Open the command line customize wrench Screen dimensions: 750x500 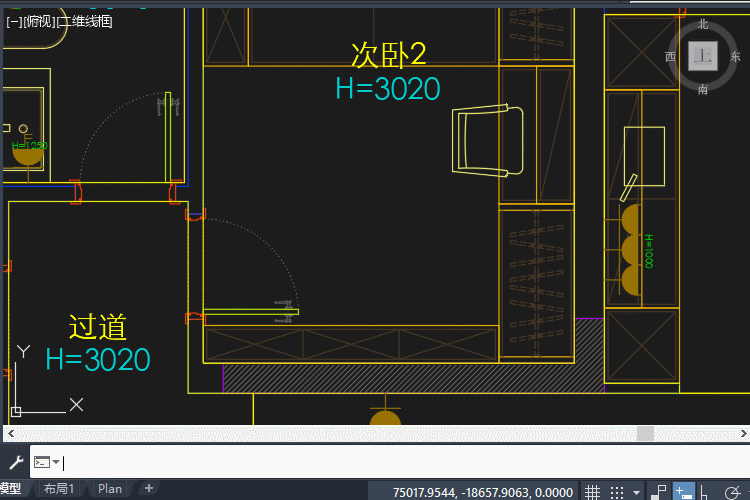(x=15, y=462)
